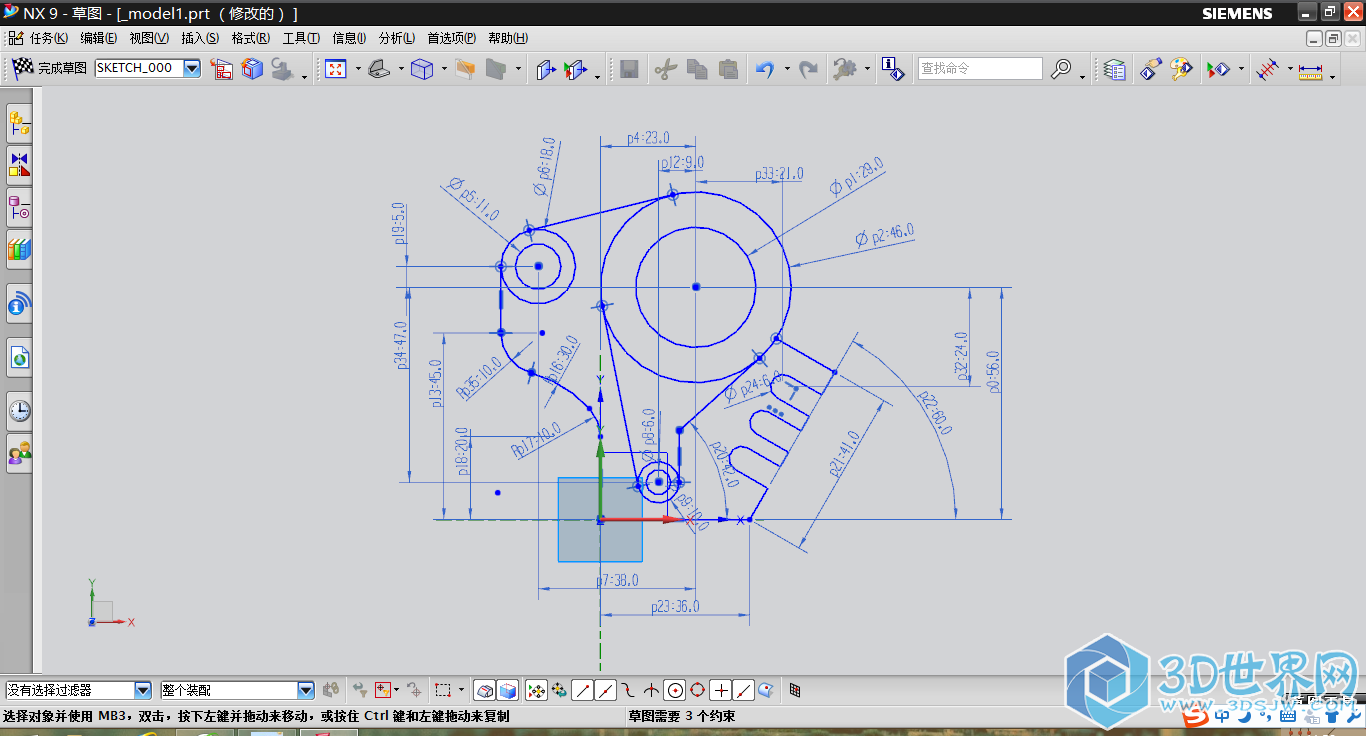
Task: Open the 任务(K) menu
Action: 49,38
